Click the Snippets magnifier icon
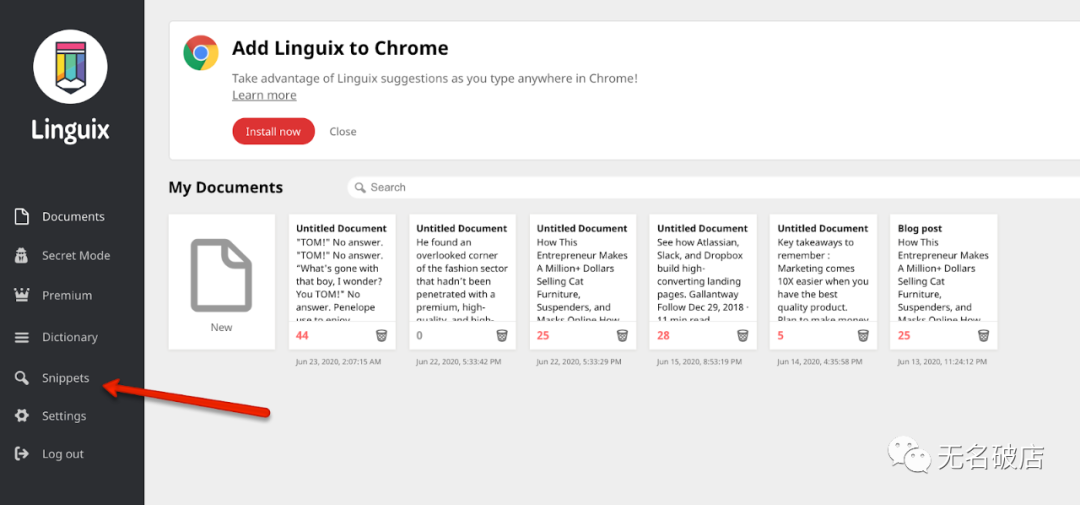This screenshot has height=505, width=1080. (22, 378)
